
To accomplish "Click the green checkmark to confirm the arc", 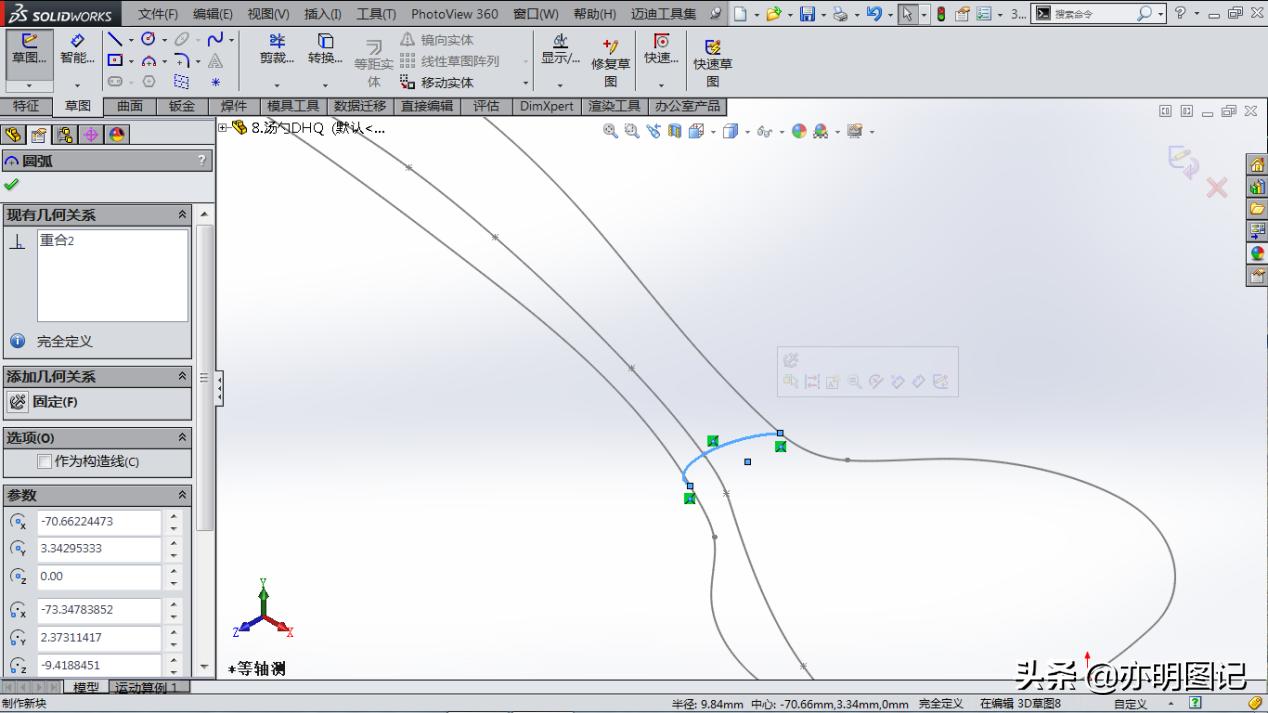I will (x=14, y=185).
